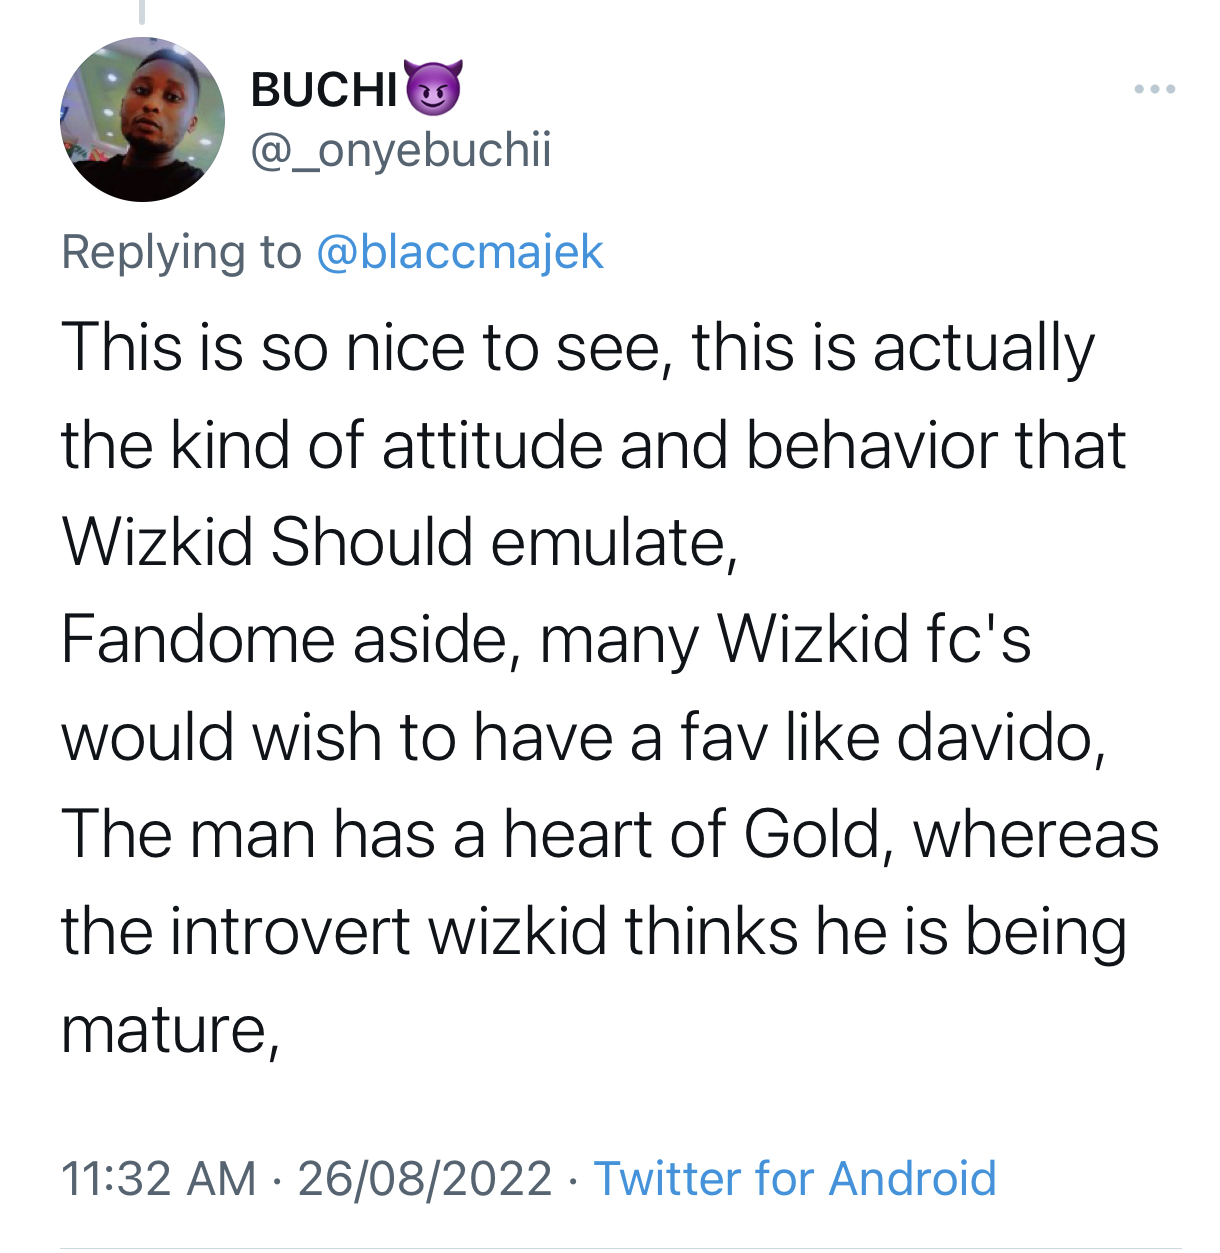Open BUCHI's profile picture
1220x1253 pixels.
point(142,120)
